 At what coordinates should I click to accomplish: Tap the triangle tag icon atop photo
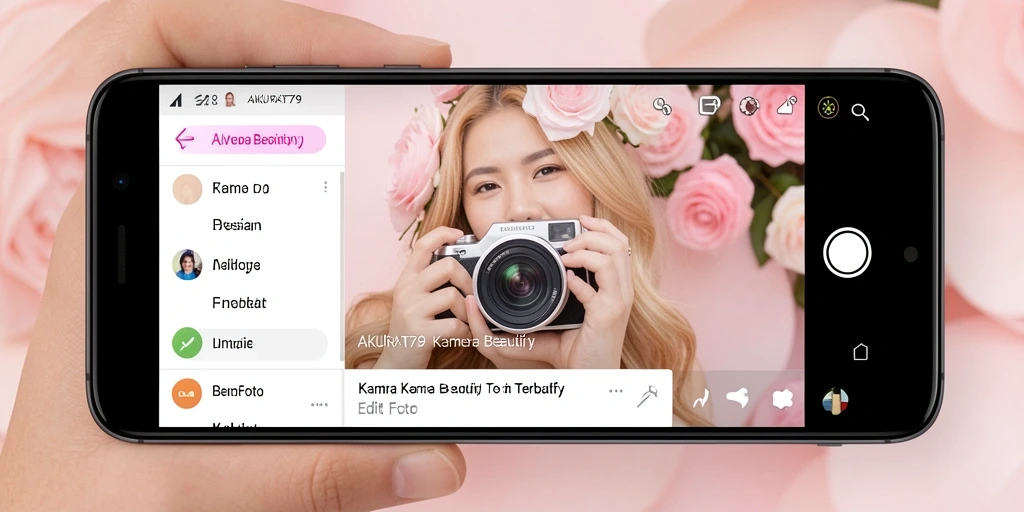pyautogui.click(x=788, y=105)
